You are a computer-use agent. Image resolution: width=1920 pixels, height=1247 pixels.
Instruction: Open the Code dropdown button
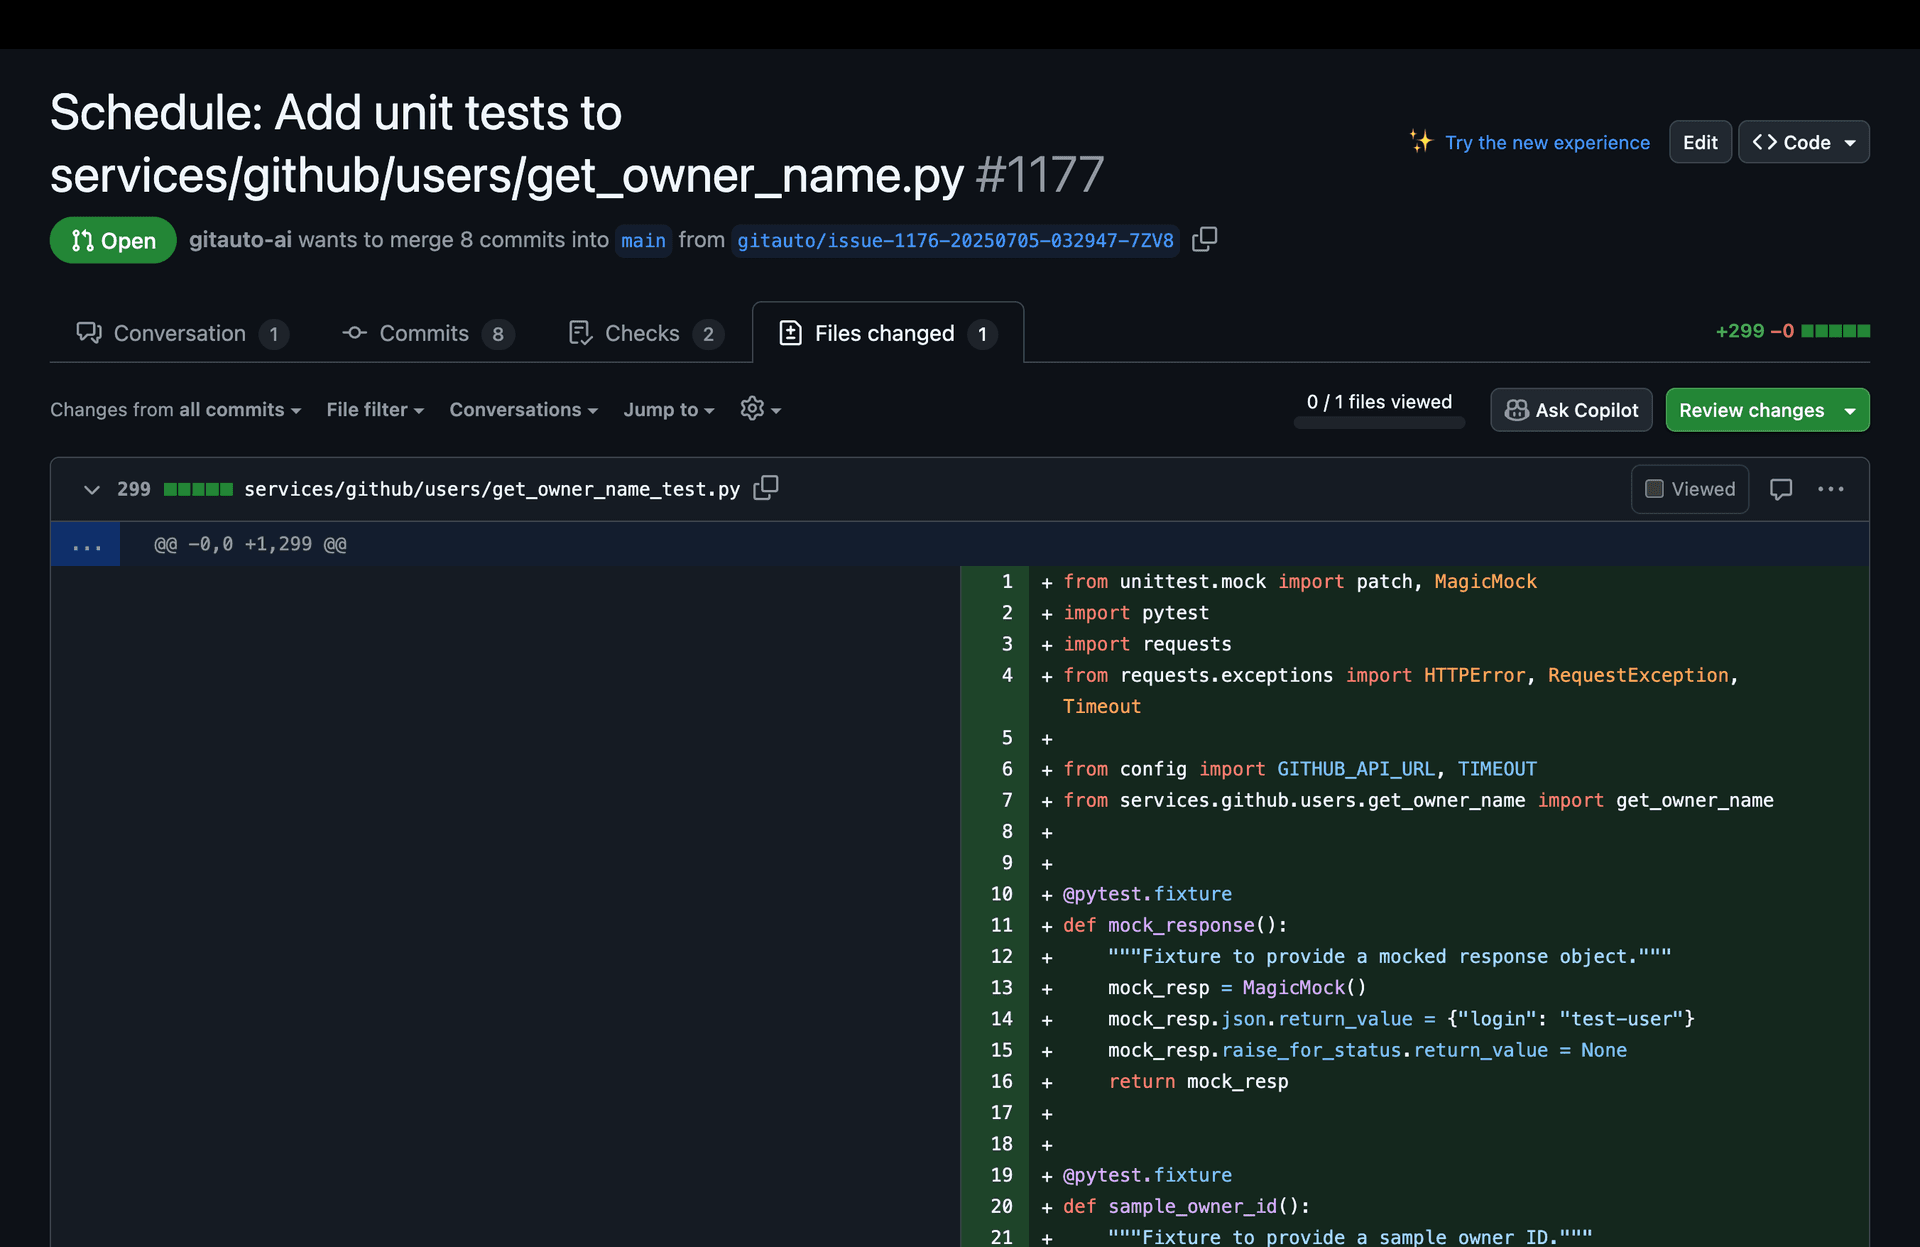1804,142
